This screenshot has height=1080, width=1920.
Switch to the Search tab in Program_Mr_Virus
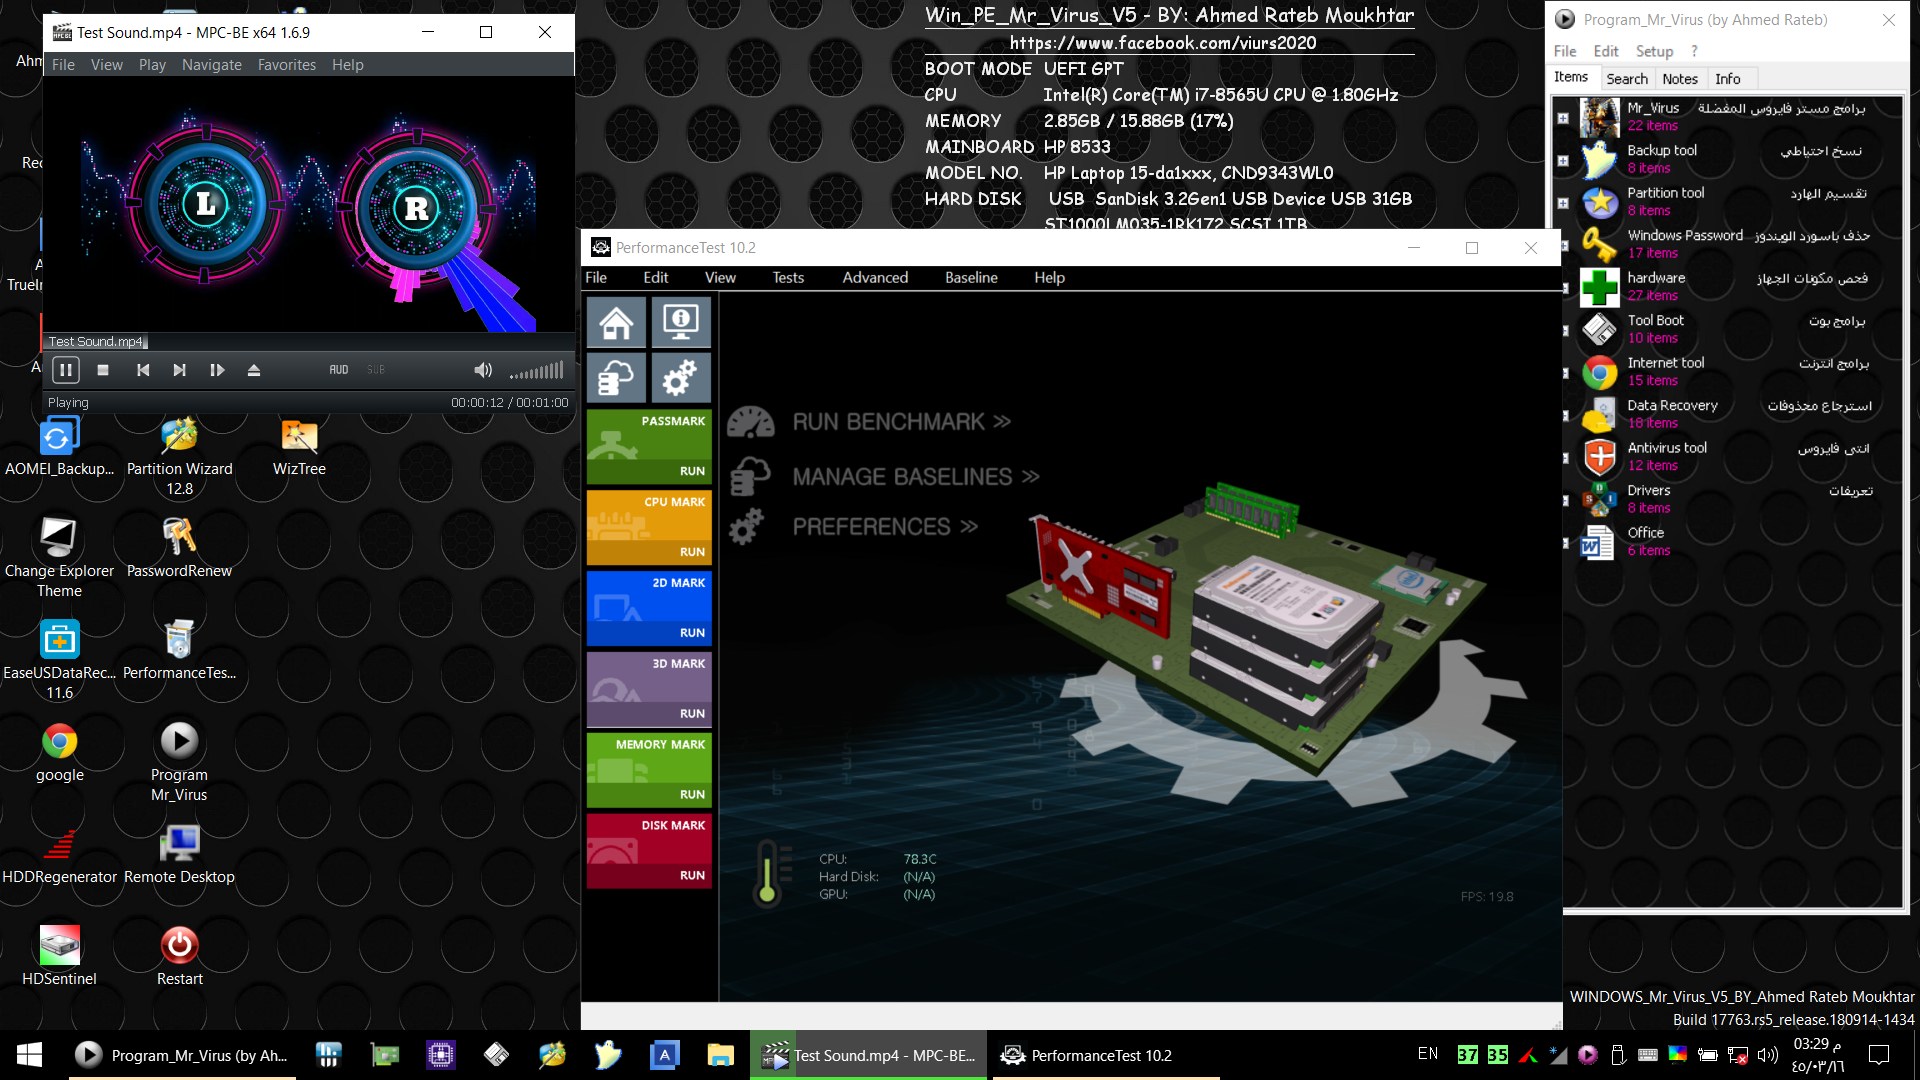click(1627, 79)
